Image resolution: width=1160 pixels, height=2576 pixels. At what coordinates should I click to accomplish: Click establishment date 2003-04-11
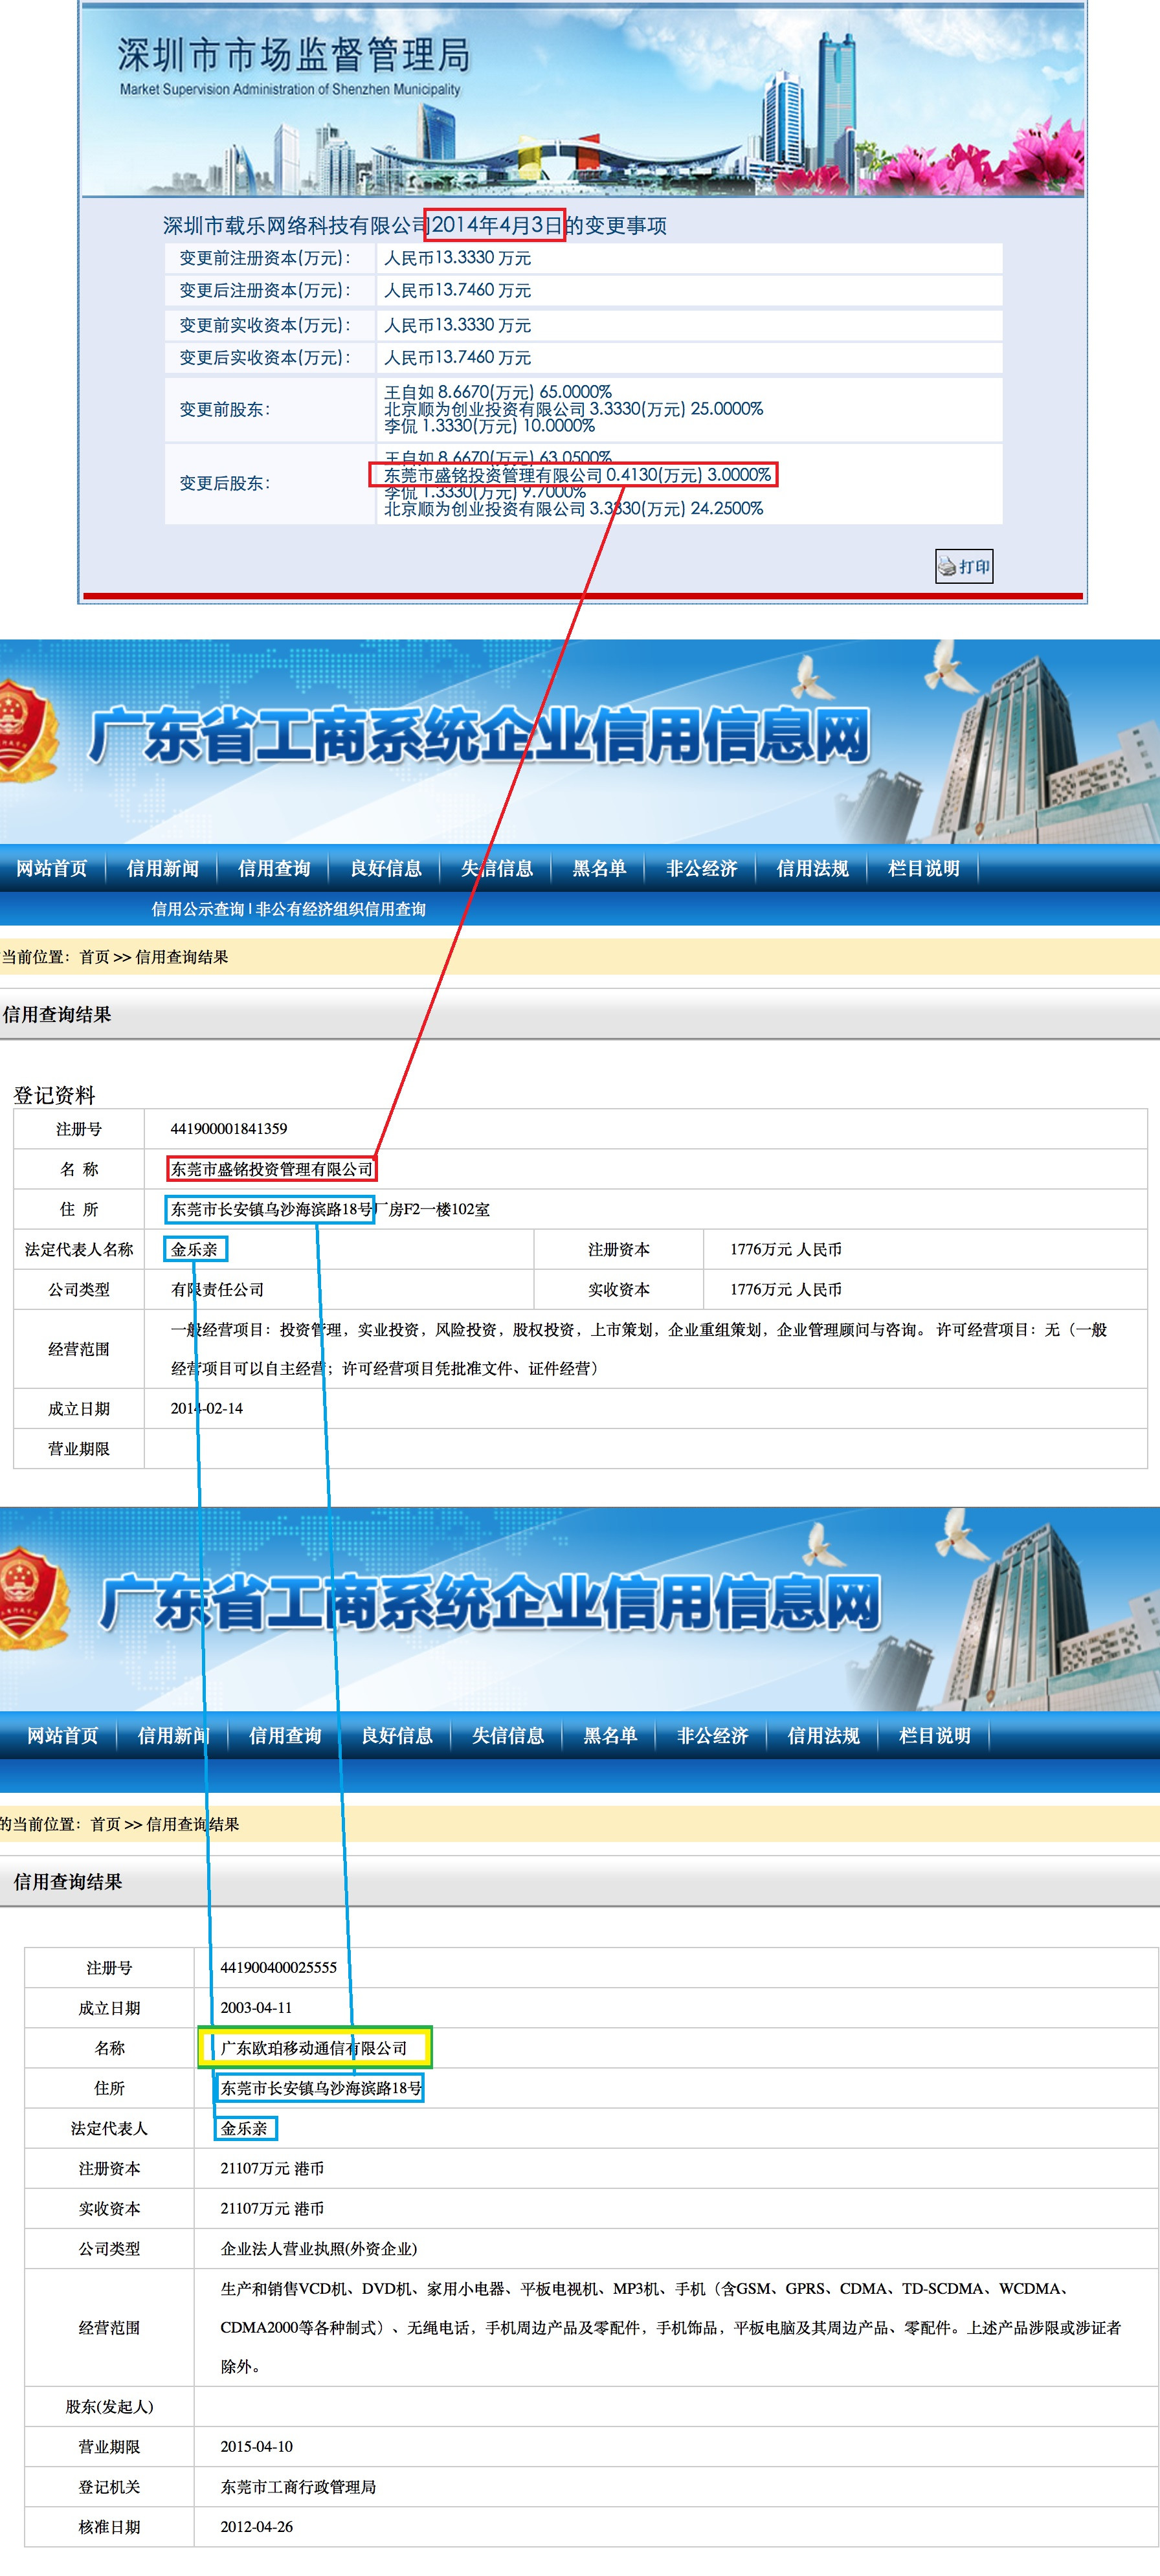pyautogui.click(x=257, y=2007)
